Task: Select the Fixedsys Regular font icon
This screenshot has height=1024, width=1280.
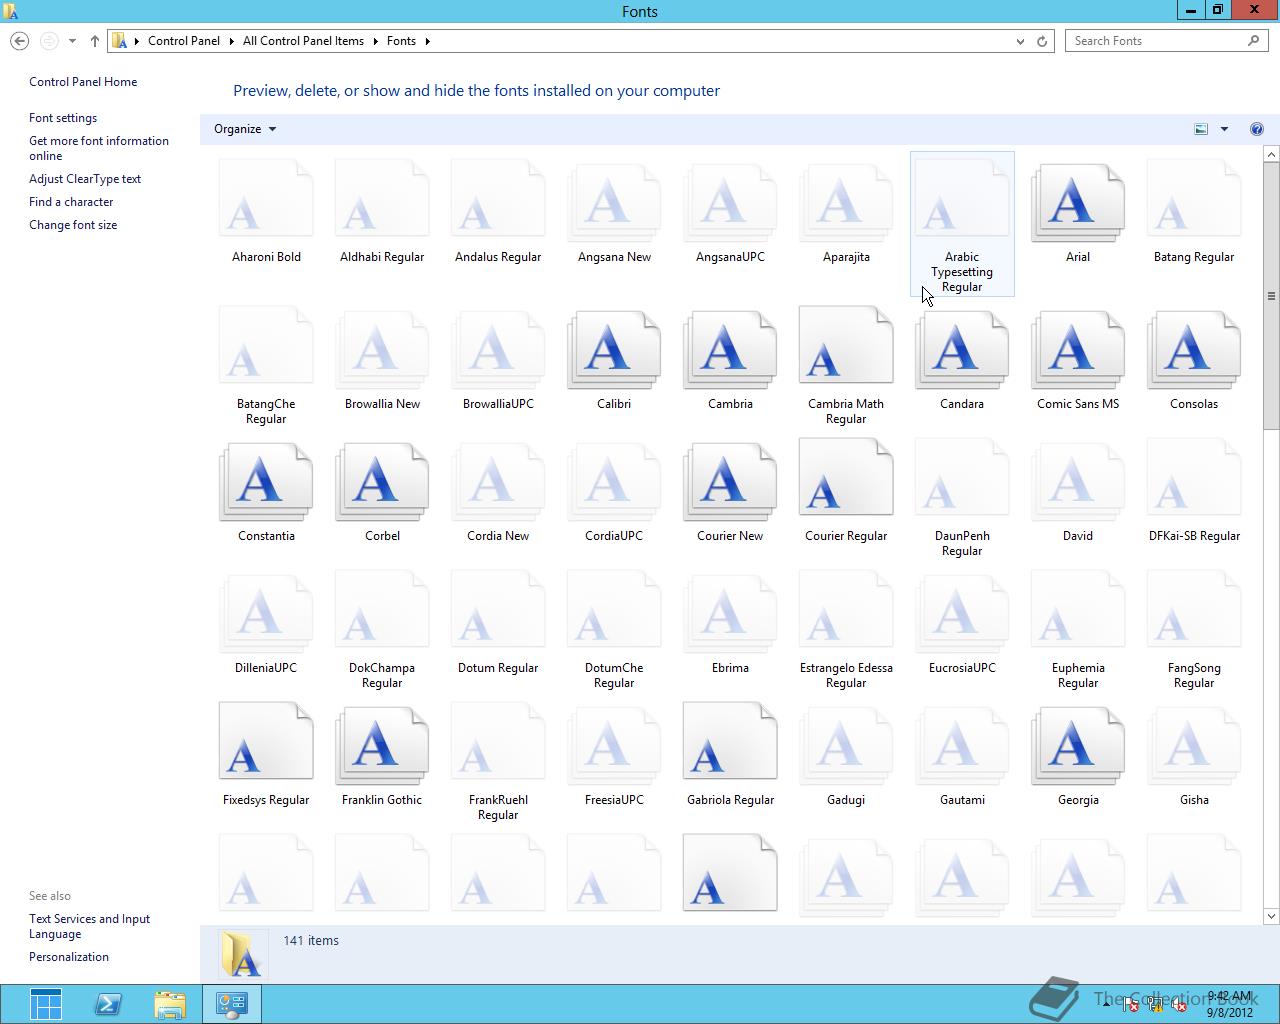Action: tap(266, 742)
